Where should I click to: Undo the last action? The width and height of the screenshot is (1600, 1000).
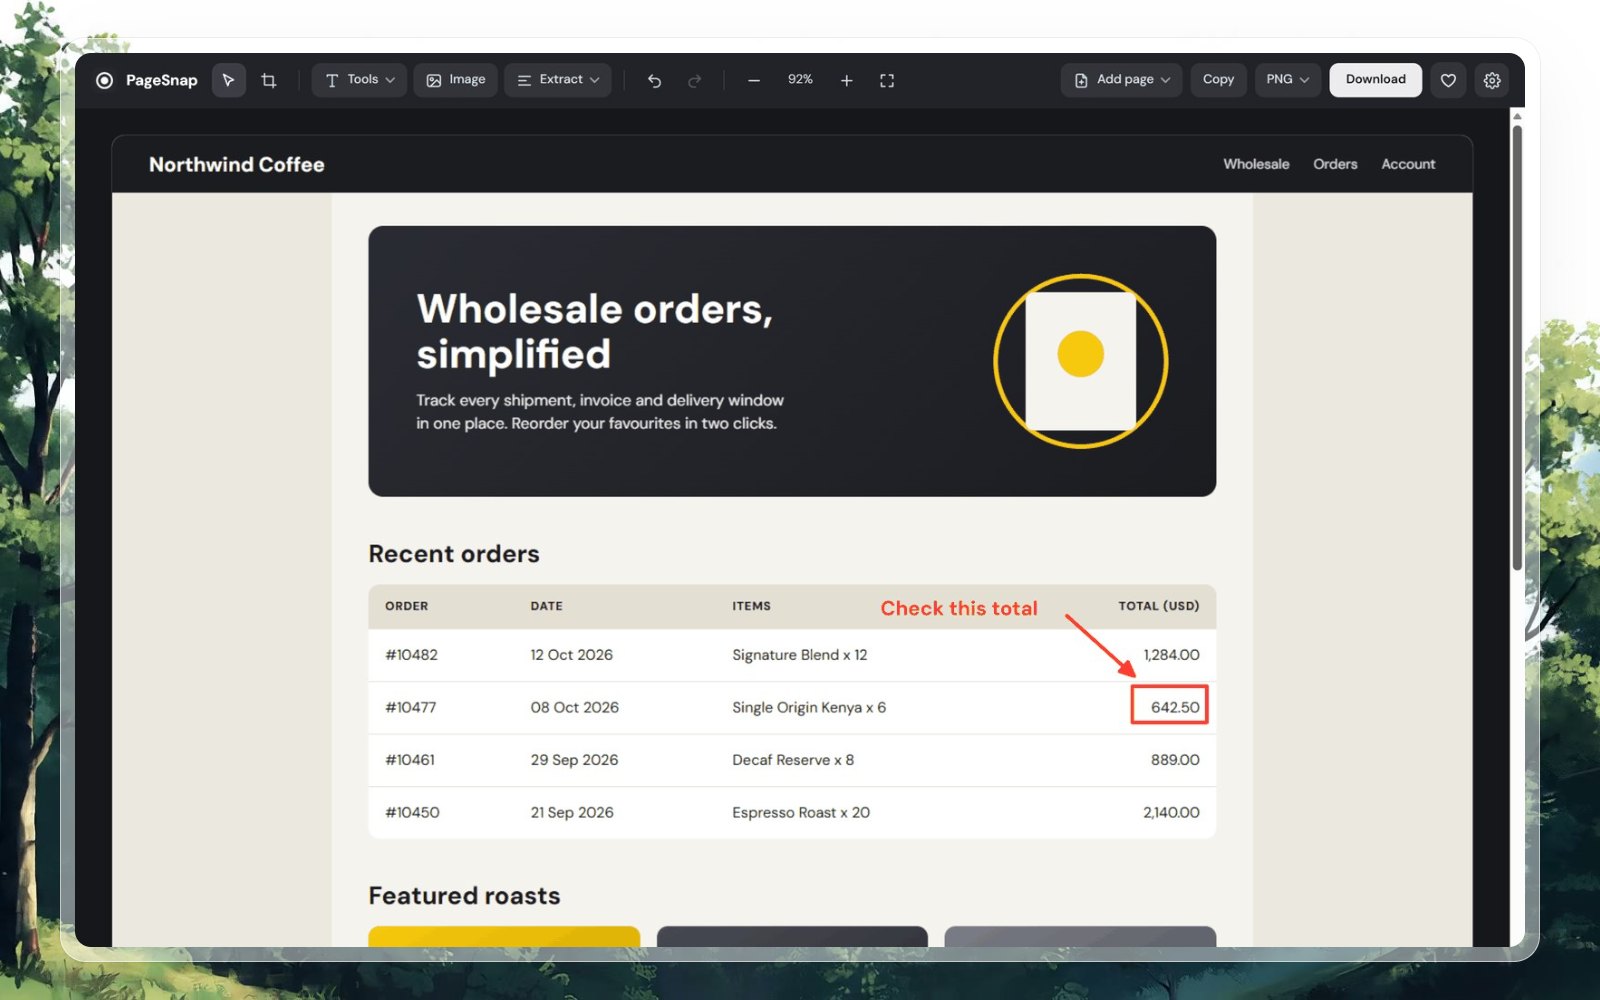pos(654,80)
